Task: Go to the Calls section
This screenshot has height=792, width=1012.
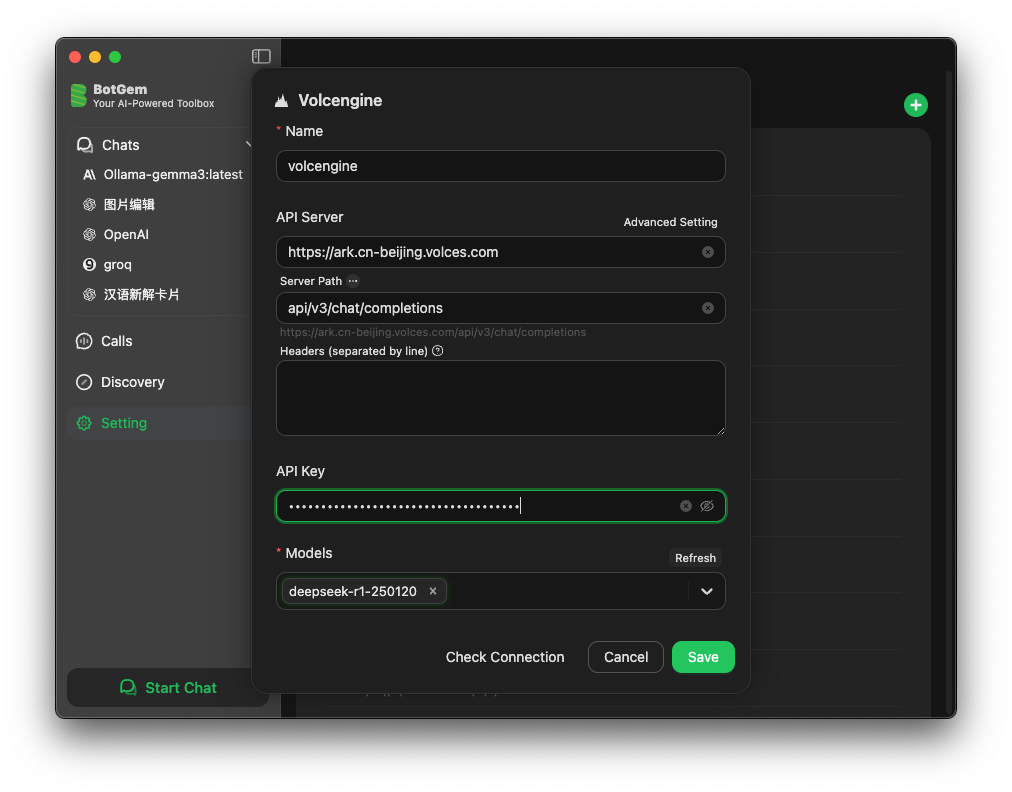Action: 116,341
